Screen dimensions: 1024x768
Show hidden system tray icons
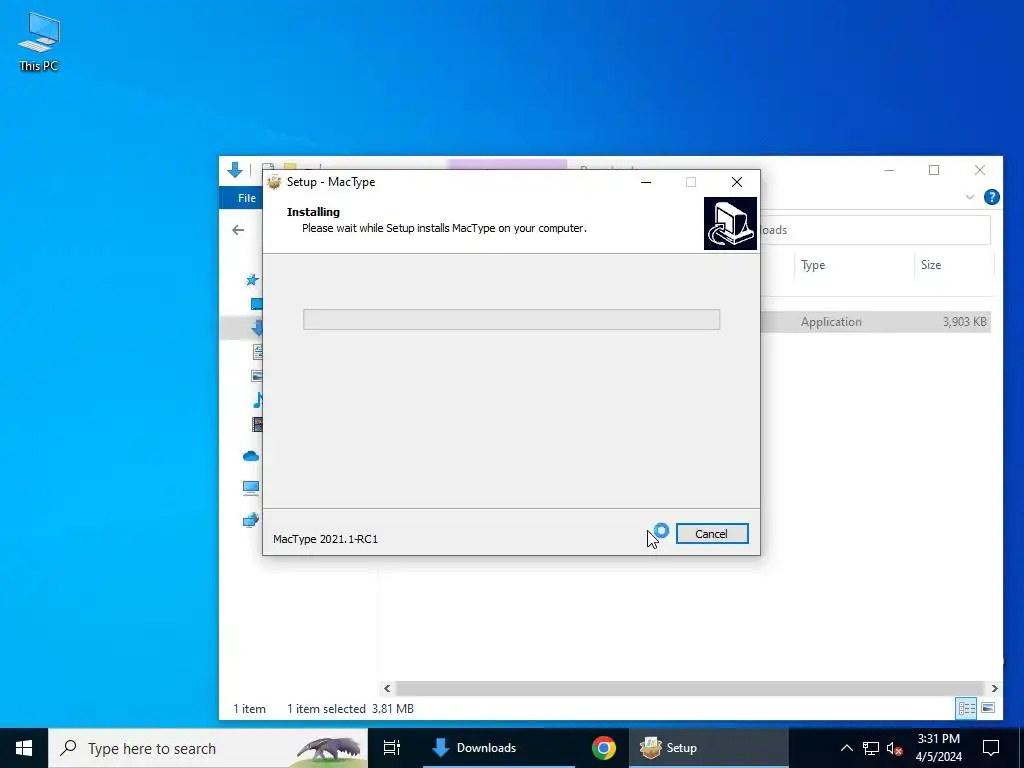pos(846,748)
